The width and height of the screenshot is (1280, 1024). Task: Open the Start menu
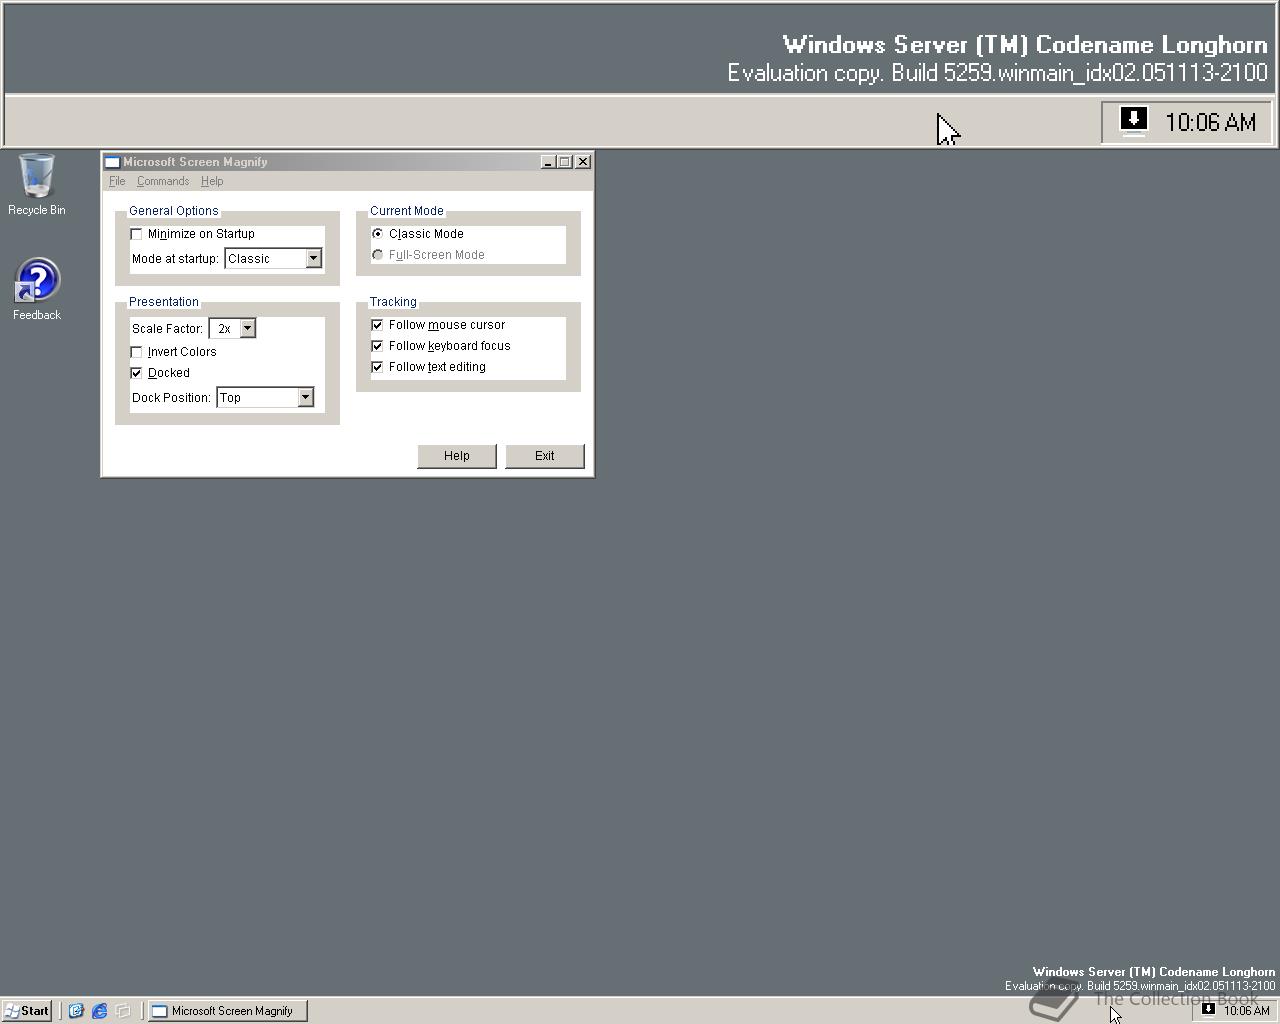coord(27,1011)
